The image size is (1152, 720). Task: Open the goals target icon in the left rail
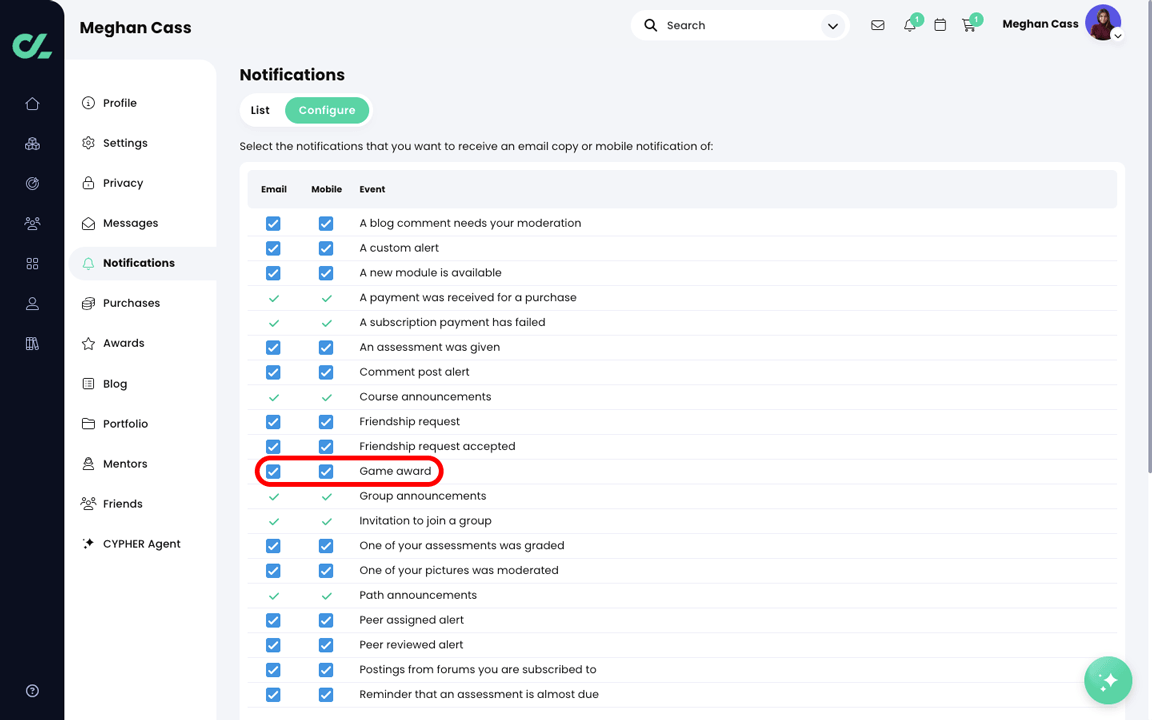coord(32,184)
